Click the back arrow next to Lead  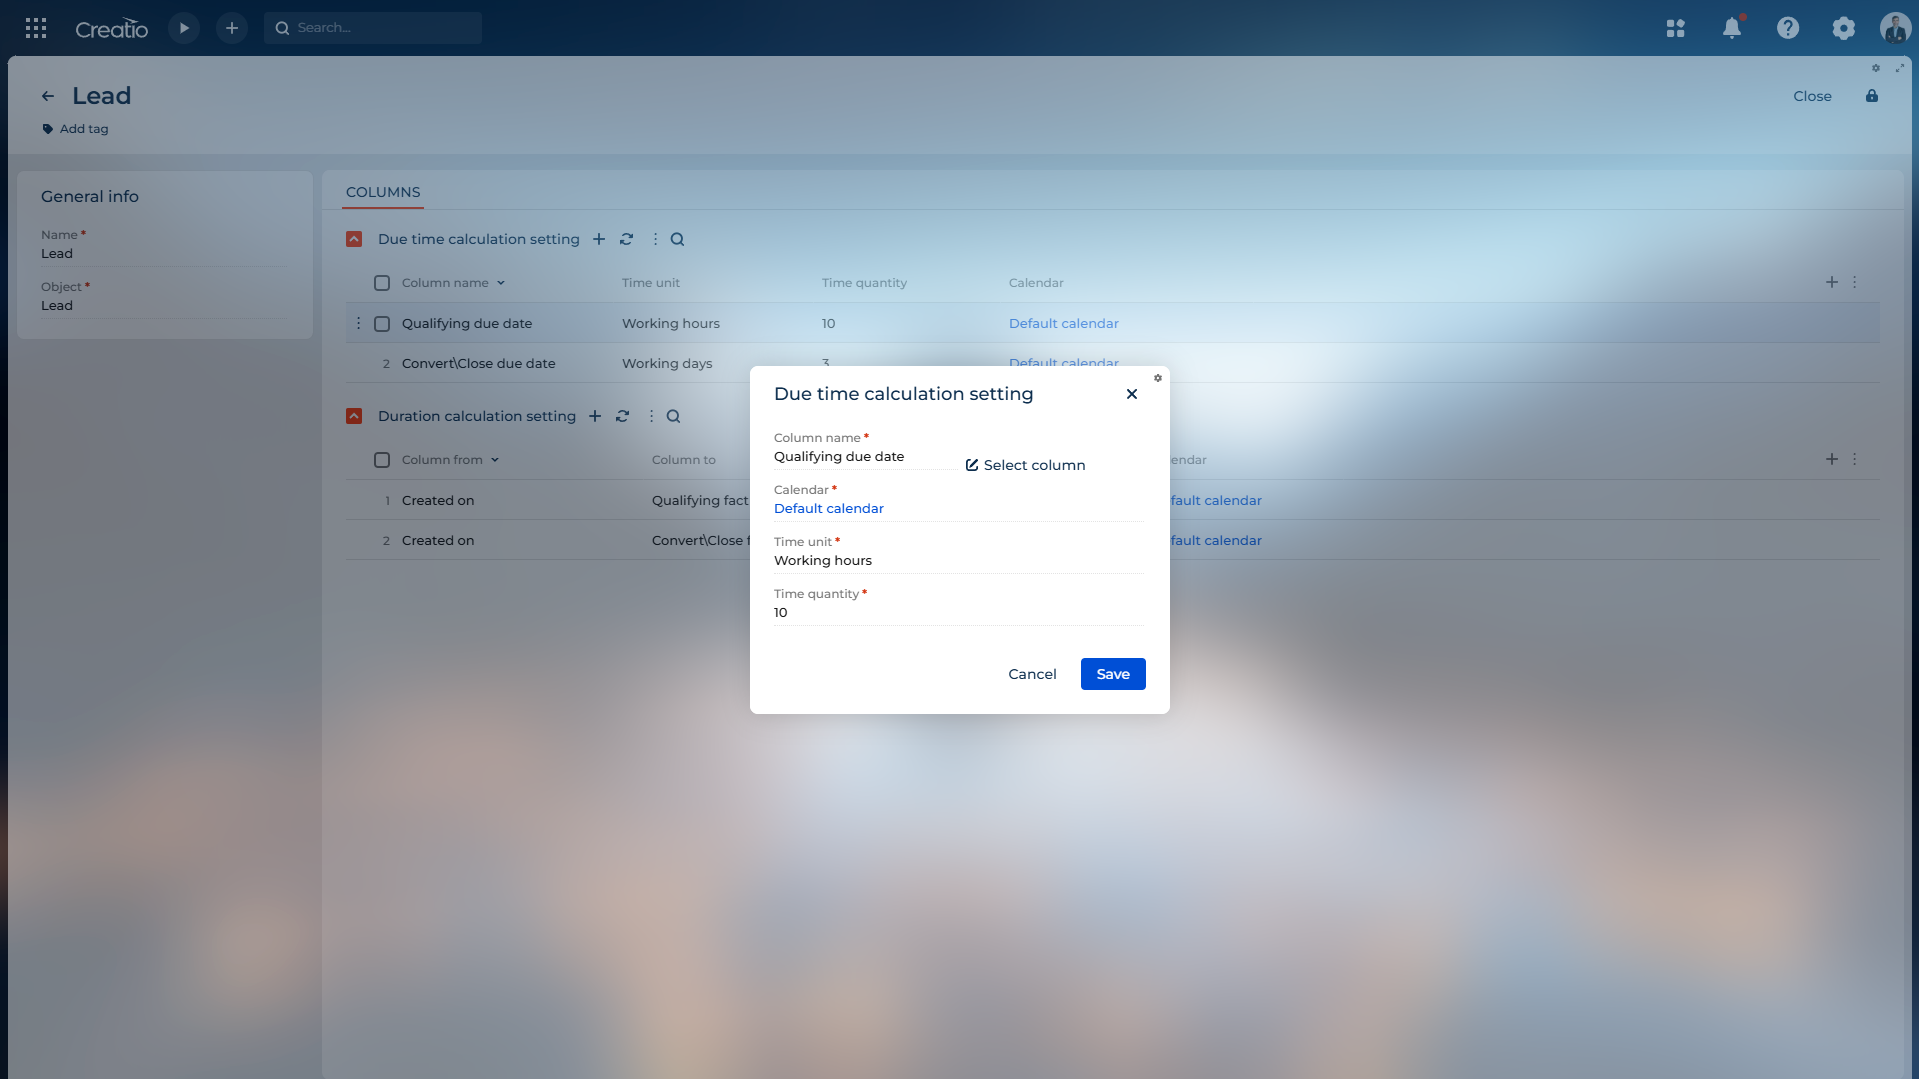48,96
